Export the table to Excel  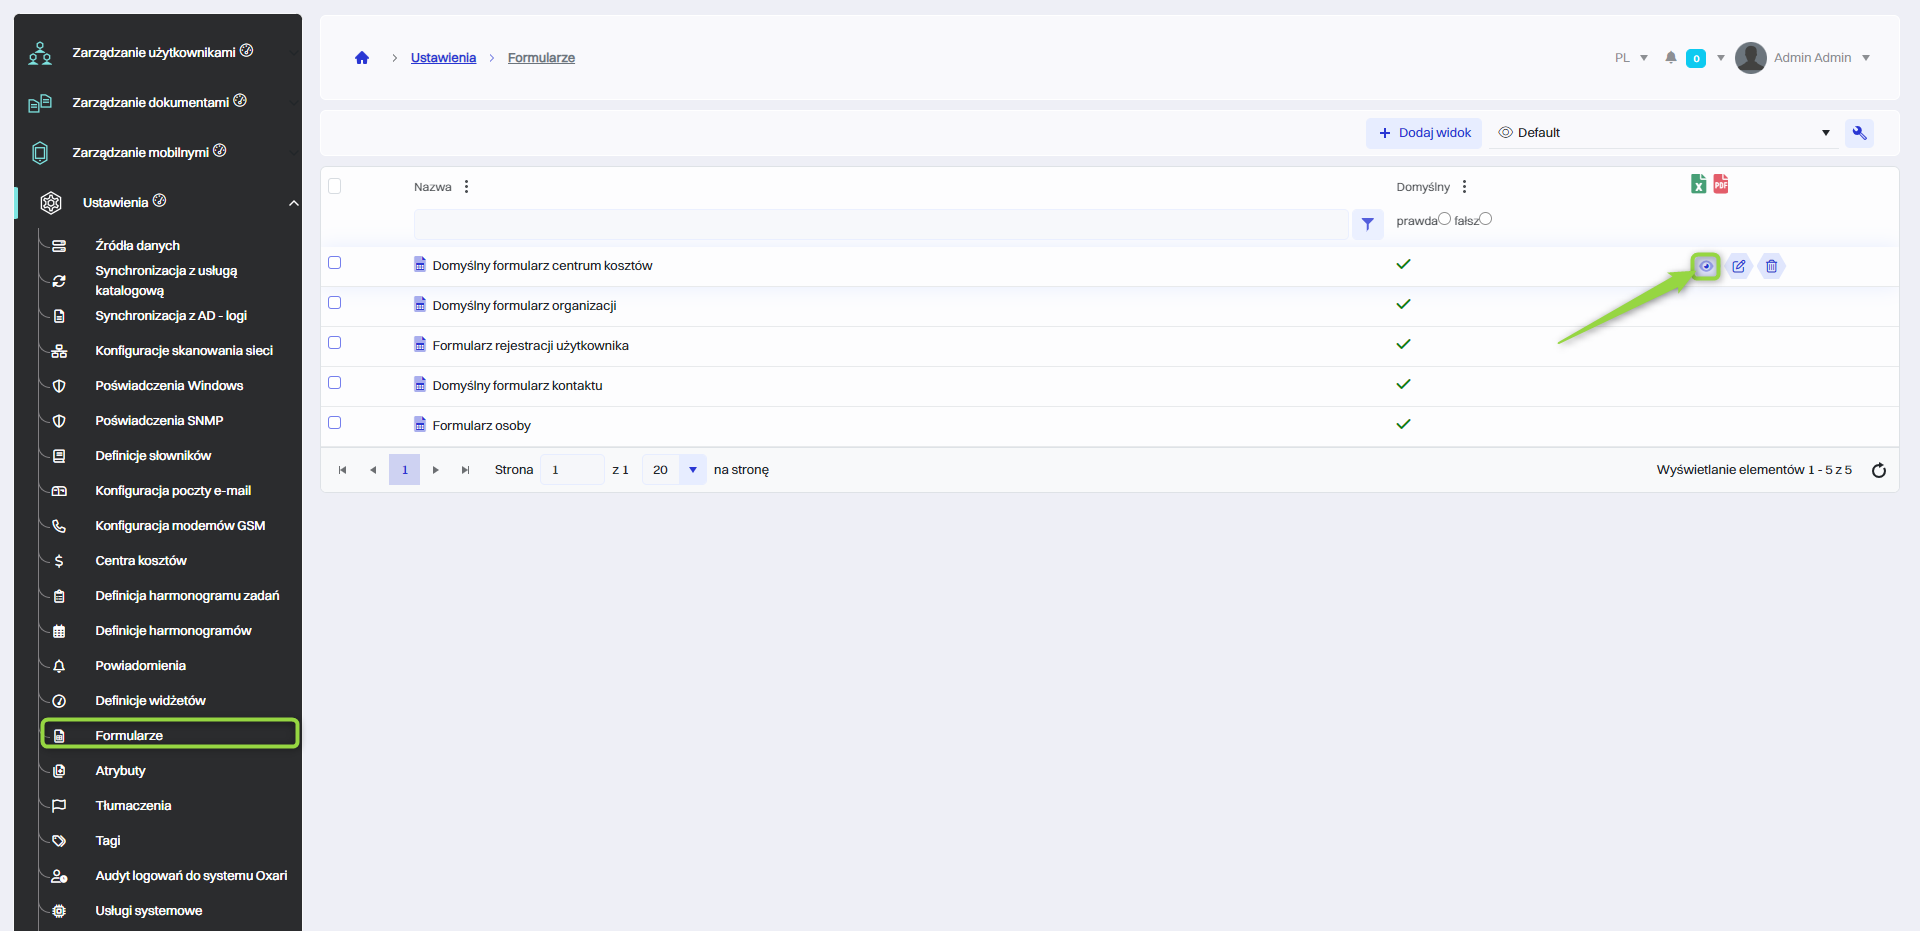[1698, 184]
